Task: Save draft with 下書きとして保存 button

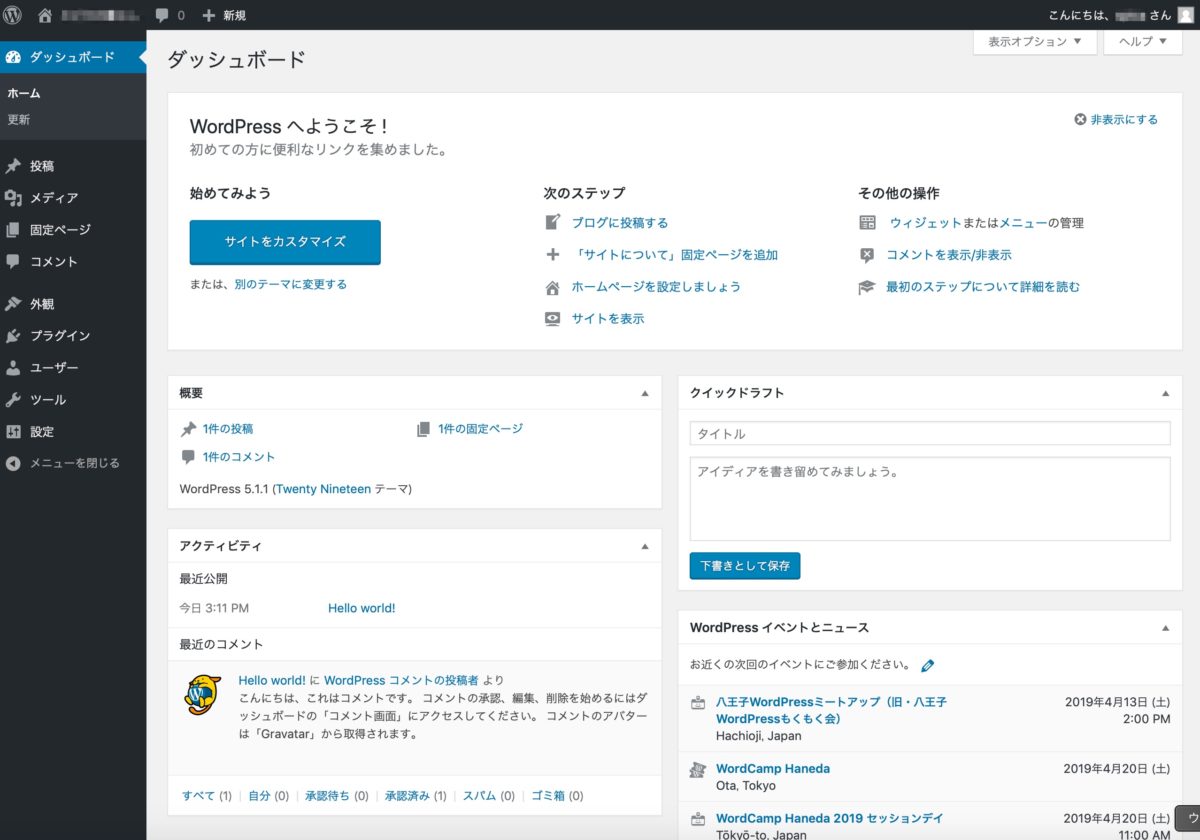Action: pos(745,566)
